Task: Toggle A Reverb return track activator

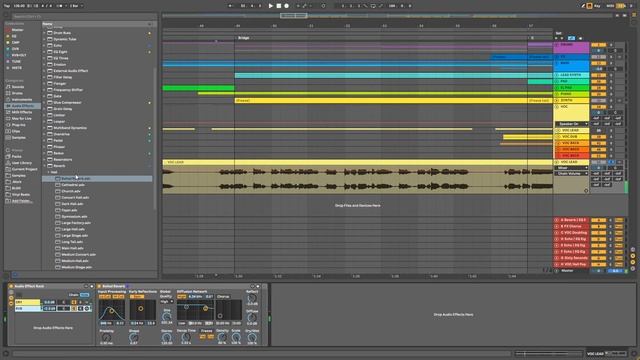Action: click(x=598, y=220)
